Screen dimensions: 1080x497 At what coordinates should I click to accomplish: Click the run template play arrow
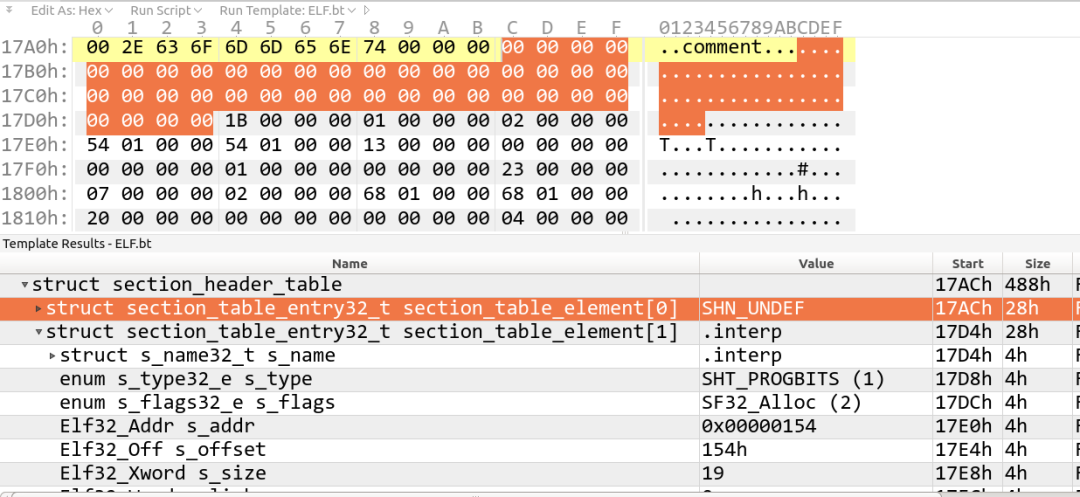pos(366,9)
